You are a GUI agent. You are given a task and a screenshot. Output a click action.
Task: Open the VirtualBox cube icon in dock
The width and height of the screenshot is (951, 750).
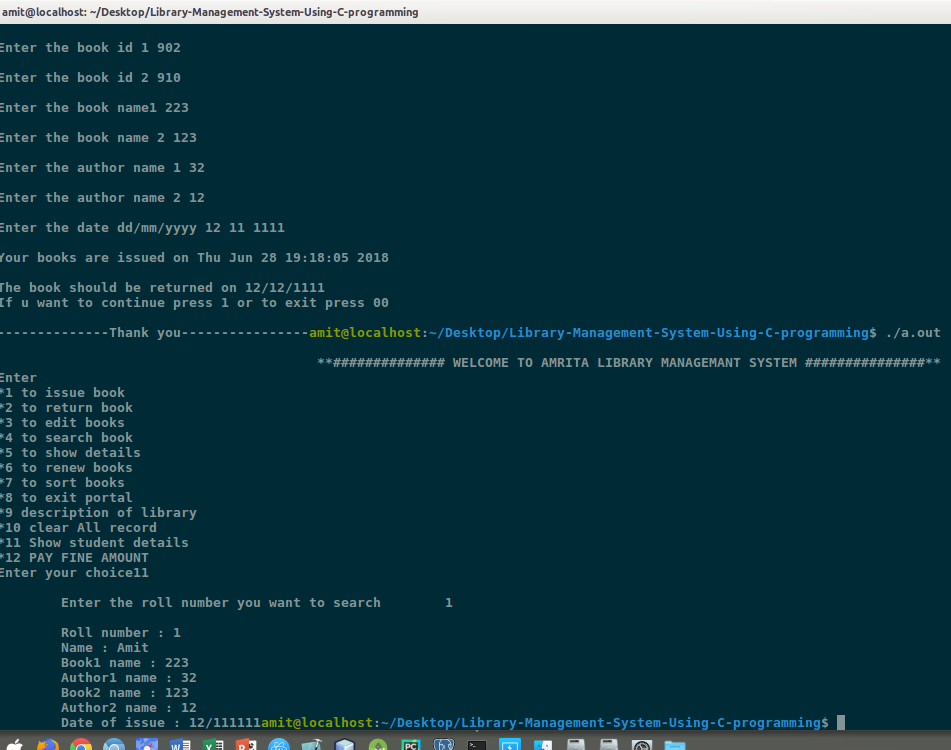click(344, 745)
